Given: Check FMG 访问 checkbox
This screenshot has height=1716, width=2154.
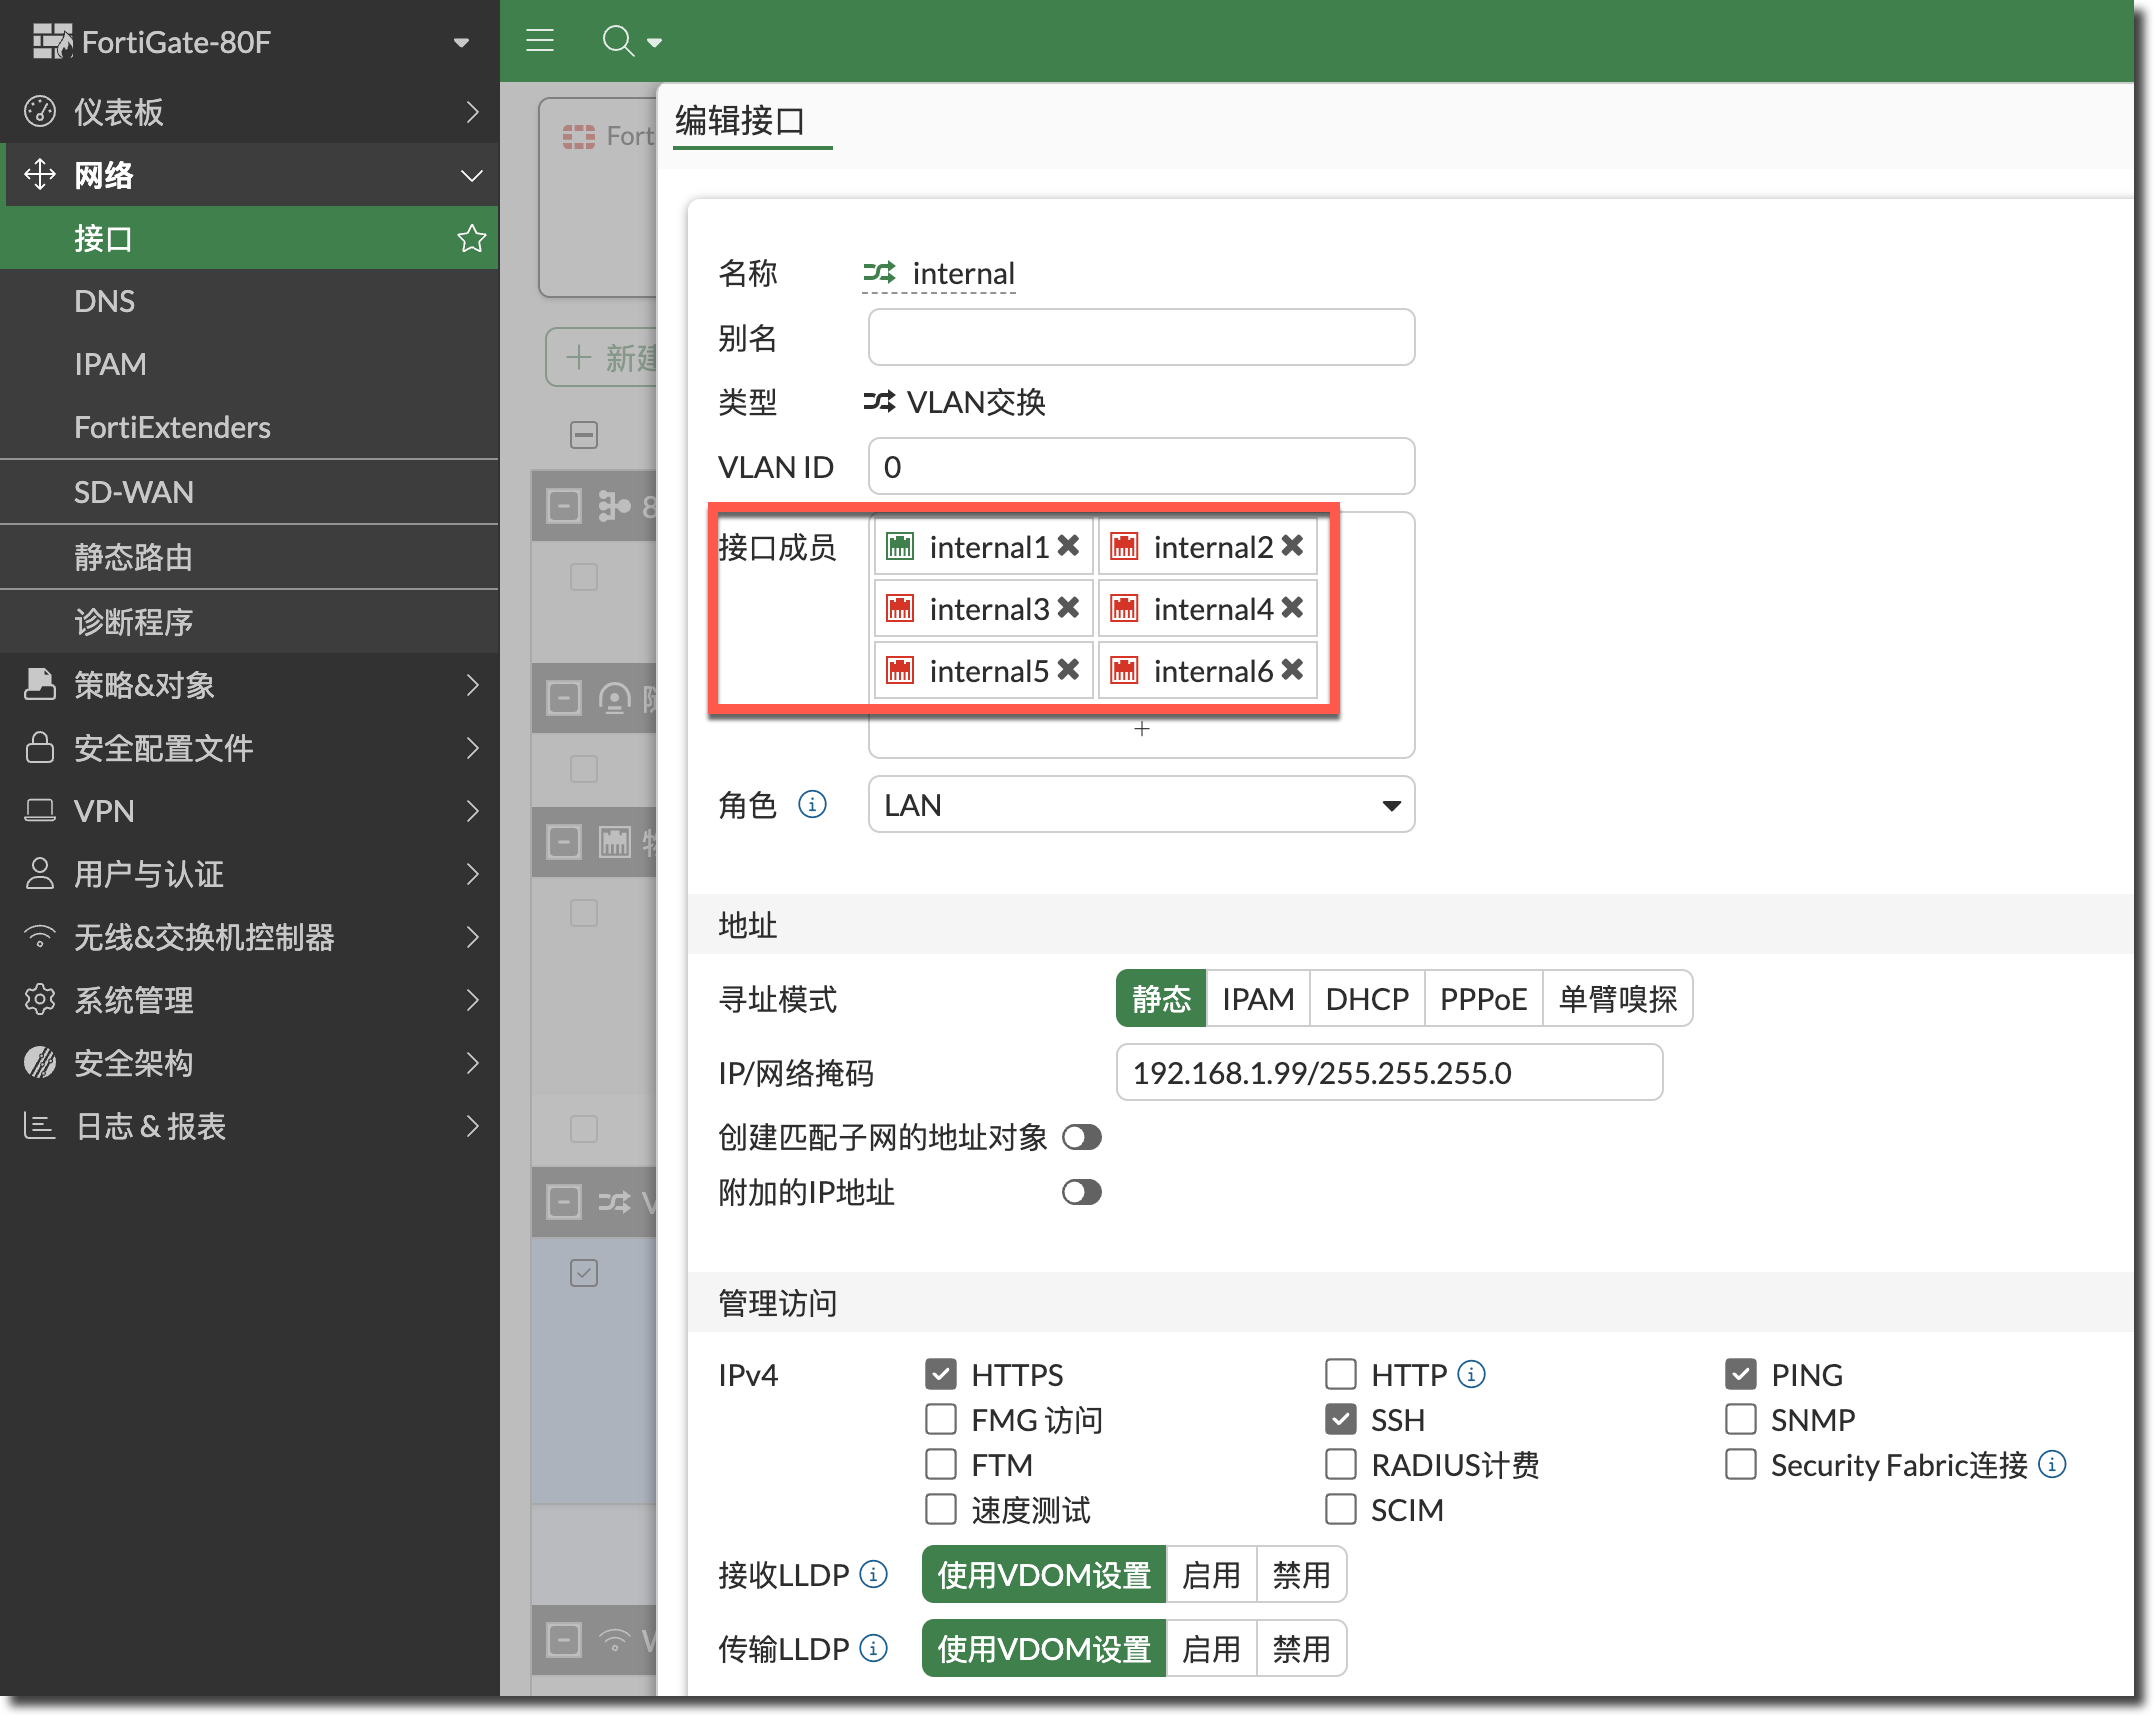Looking at the screenshot, I should click(941, 1419).
